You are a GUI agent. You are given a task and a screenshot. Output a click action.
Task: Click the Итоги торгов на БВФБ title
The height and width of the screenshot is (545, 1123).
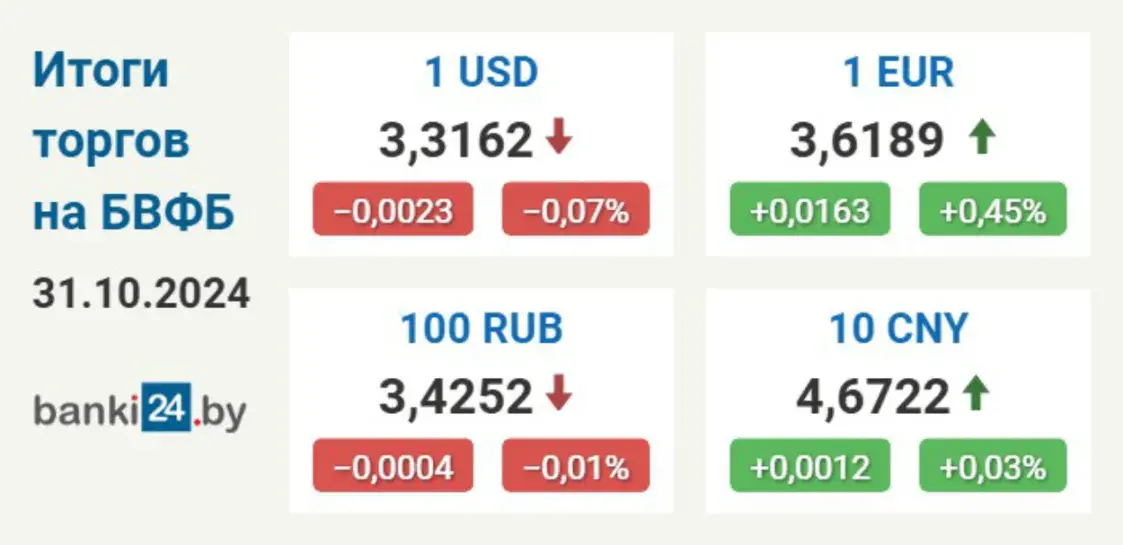(134, 142)
